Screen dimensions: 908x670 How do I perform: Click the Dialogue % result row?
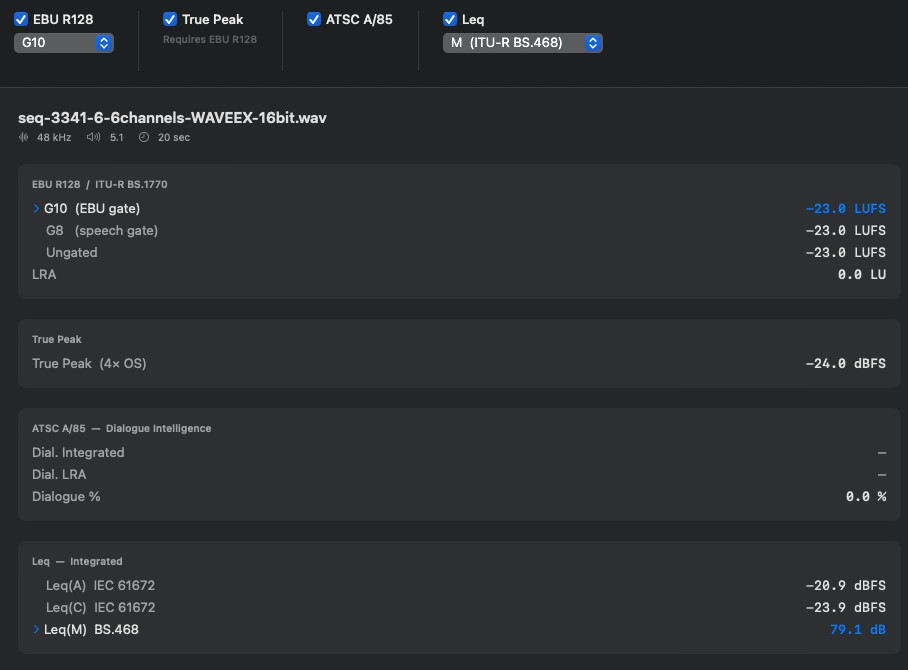click(66, 496)
